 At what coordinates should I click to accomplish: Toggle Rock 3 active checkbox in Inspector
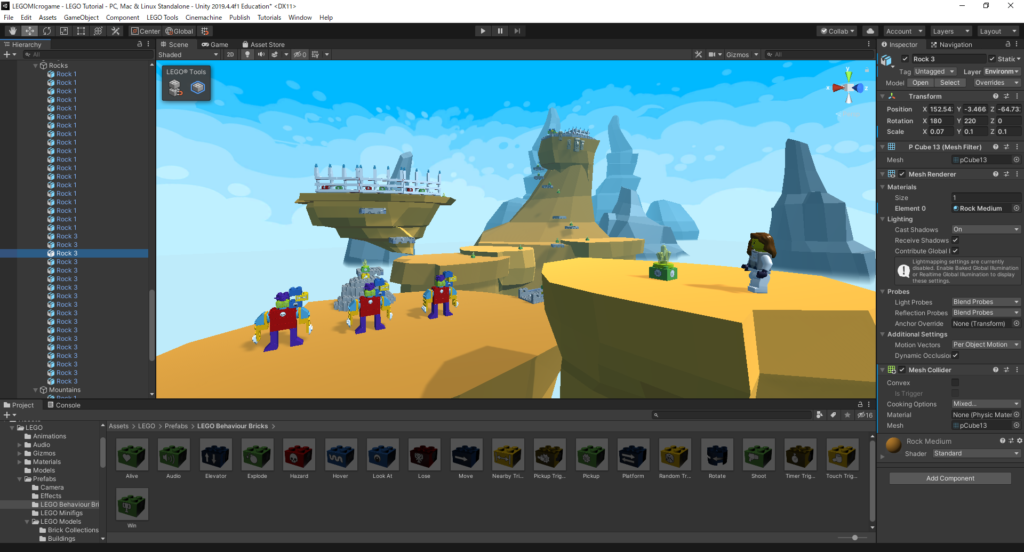coord(905,59)
